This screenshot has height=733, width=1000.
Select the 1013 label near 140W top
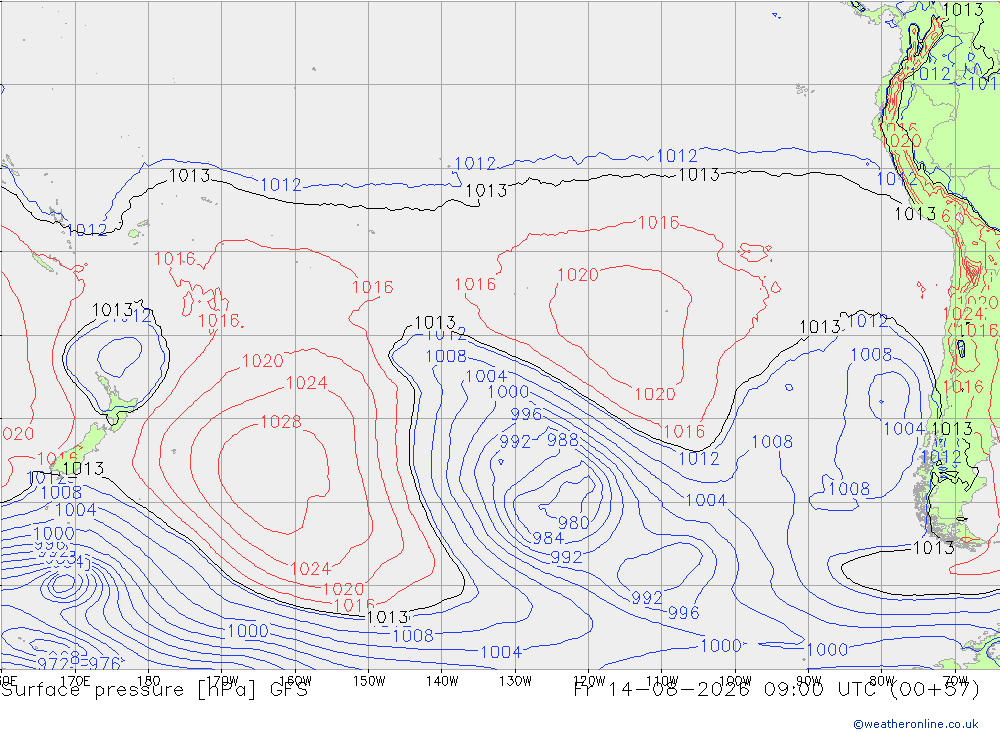click(x=486, y=191)
